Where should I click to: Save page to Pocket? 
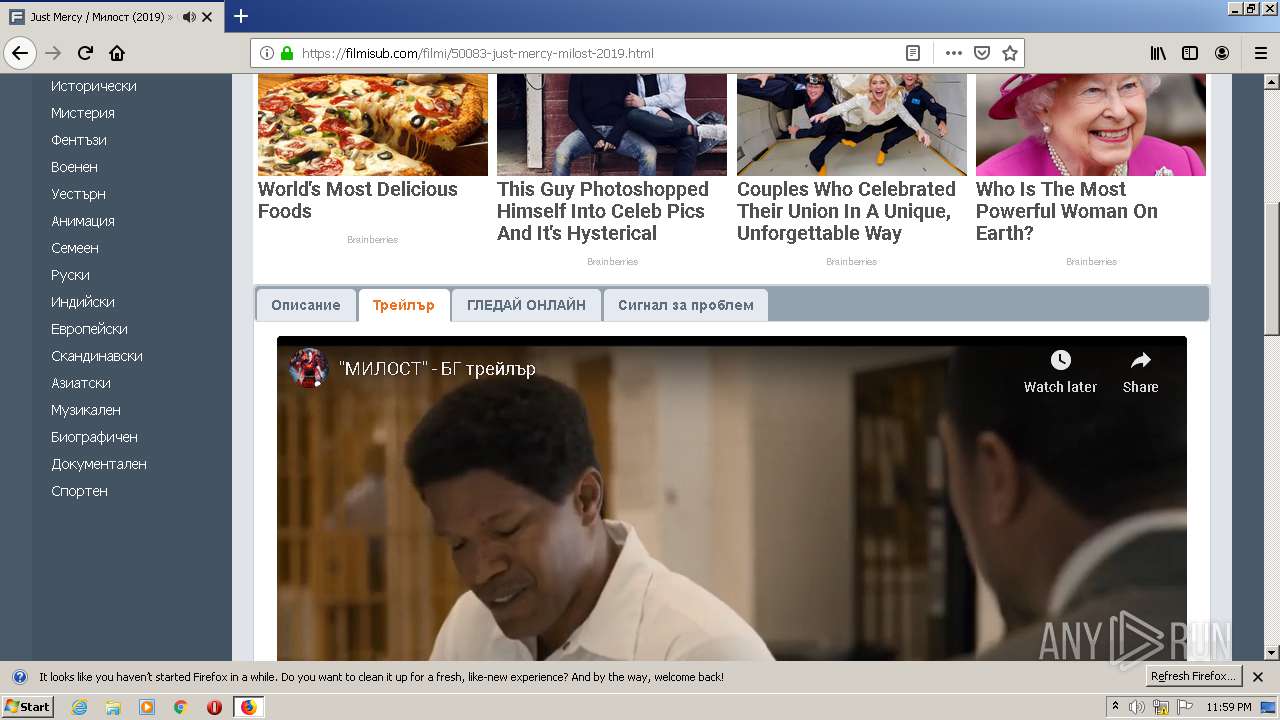click(982, 53)
